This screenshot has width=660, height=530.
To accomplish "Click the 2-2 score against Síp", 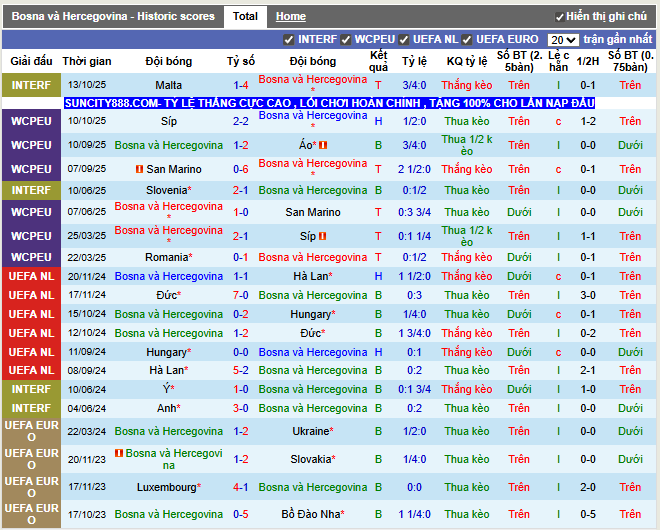I will (x=241, y=121).
